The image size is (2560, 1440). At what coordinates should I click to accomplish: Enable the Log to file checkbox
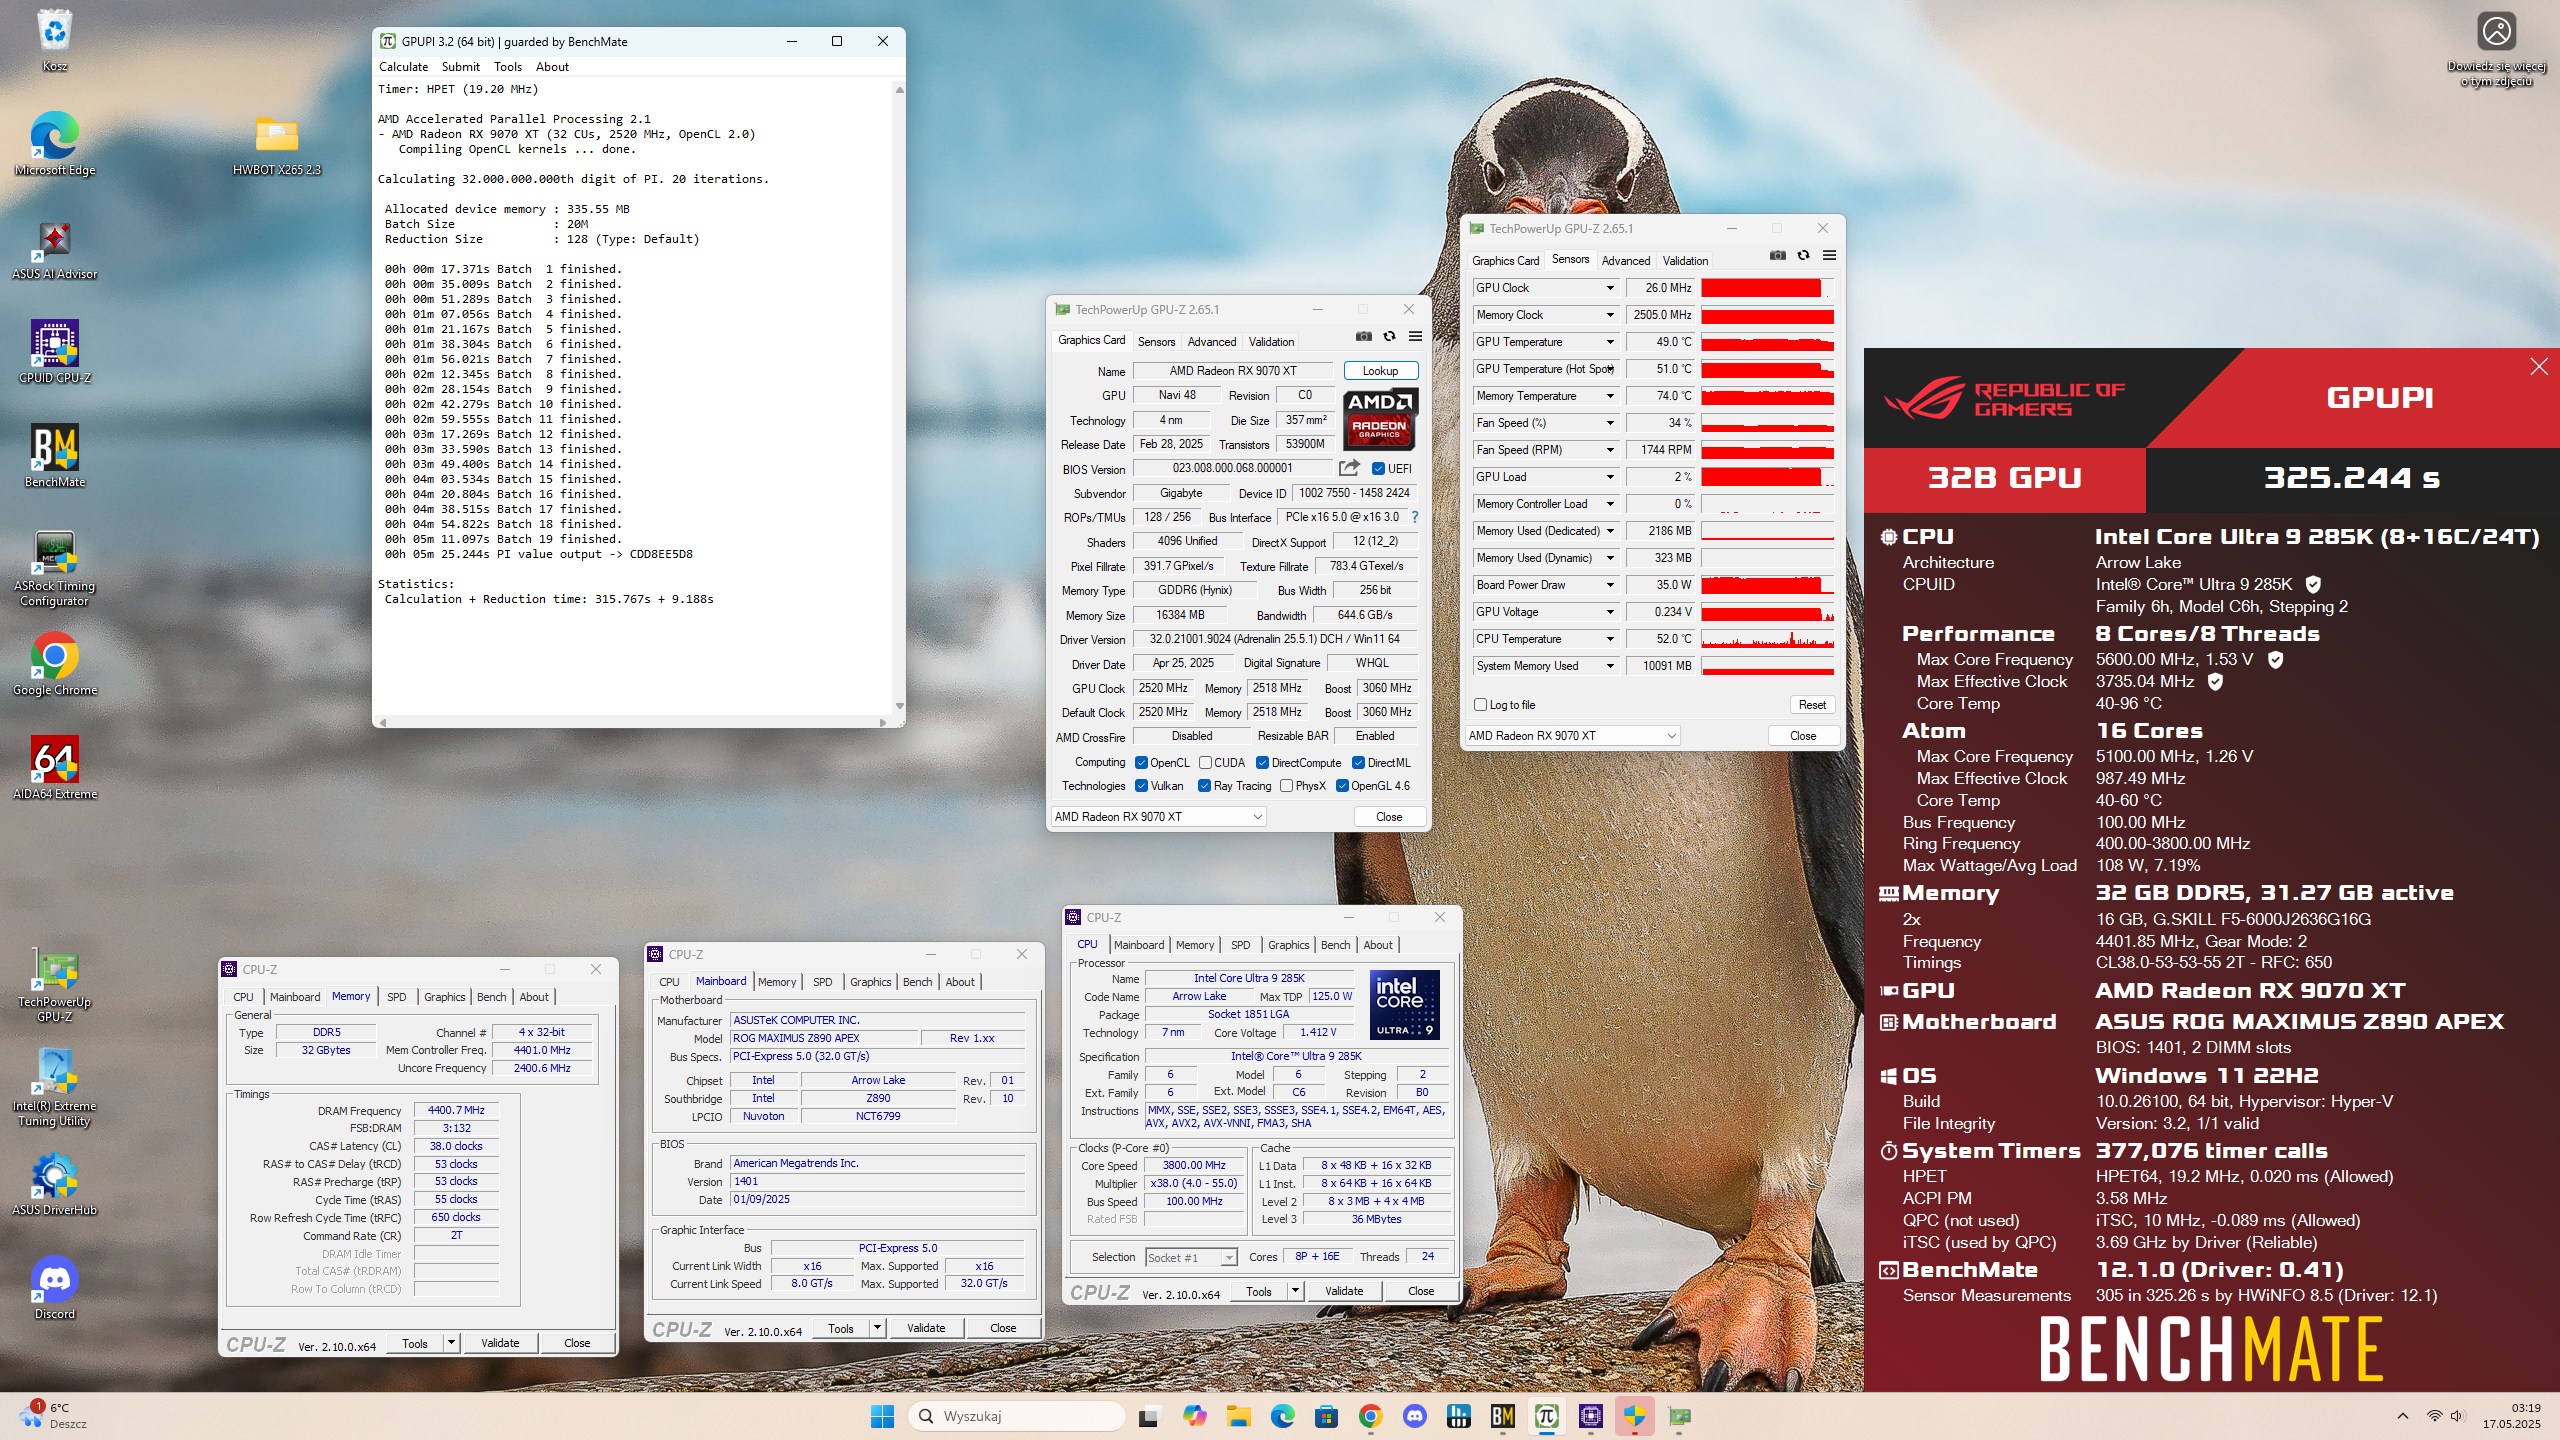tap(1480, 705)
